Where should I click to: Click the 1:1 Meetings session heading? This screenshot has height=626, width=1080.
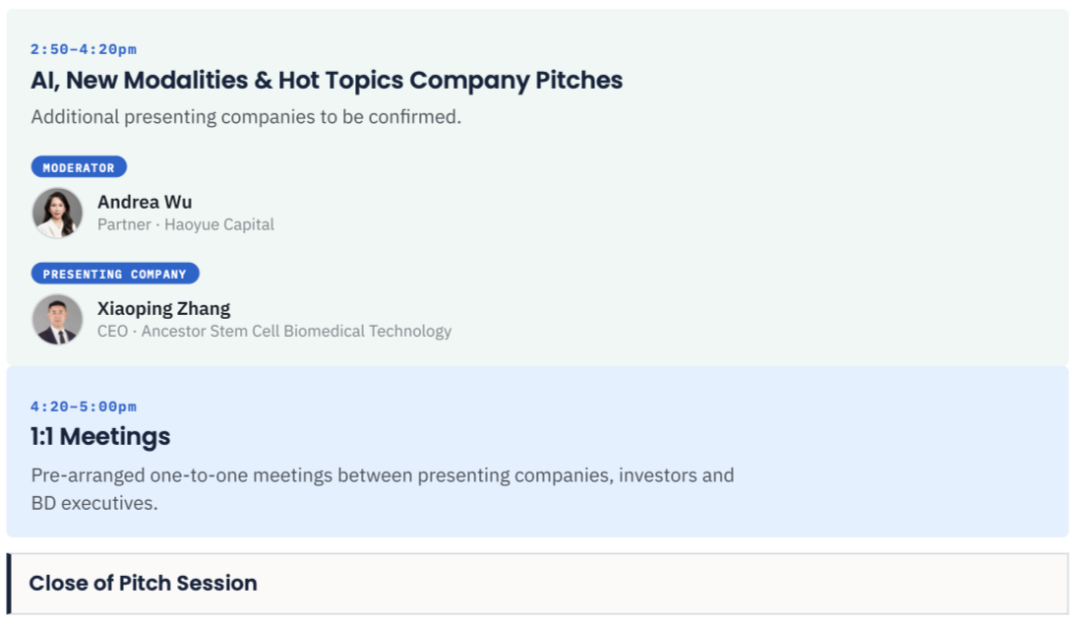(x=101, y=437)
